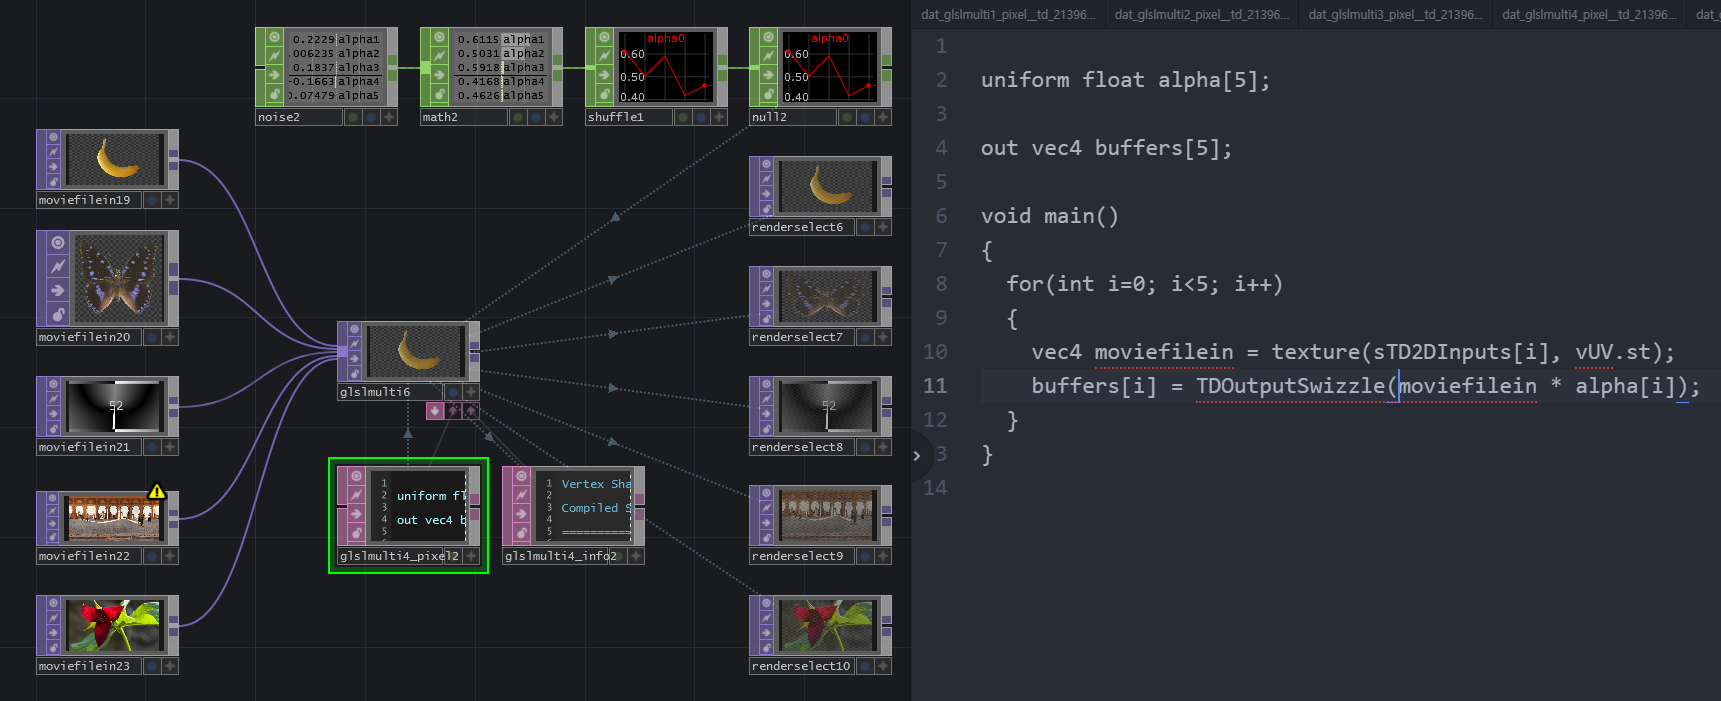
Task: Click the "void main()" line in editor
Action: (1050, 216)
